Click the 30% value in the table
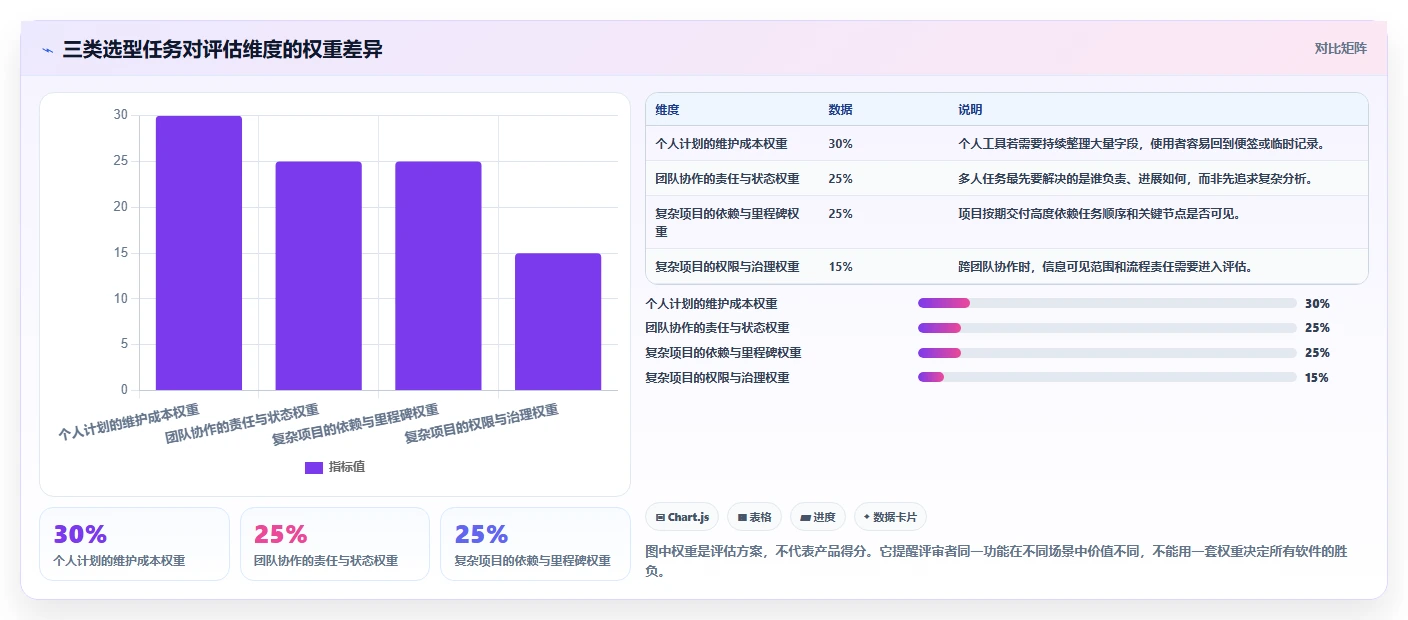 840,144
